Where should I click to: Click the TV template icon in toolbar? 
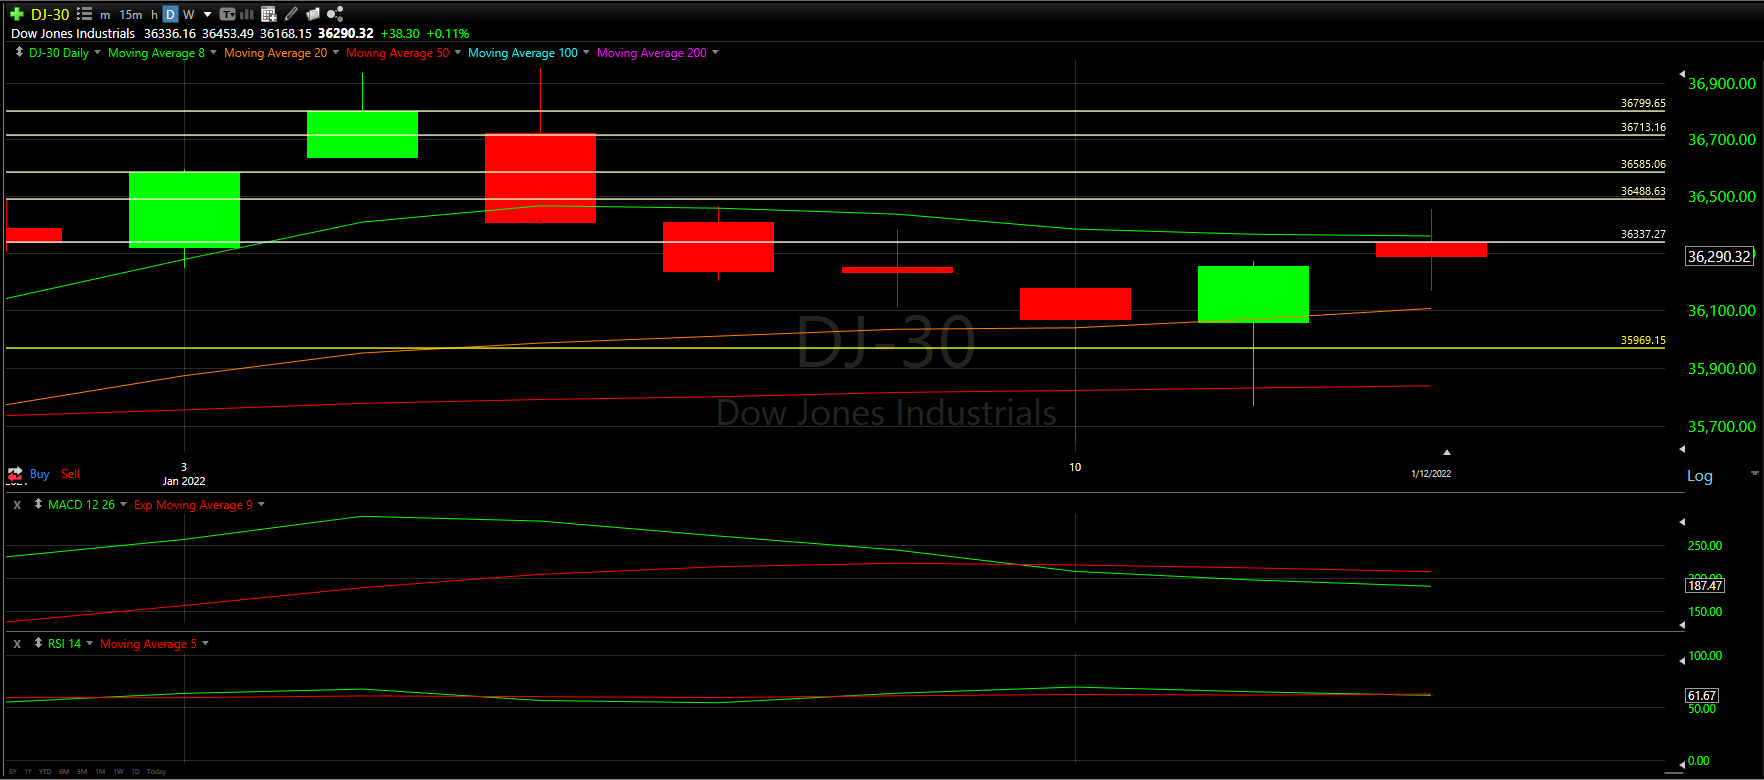pyautogui.click(x=227, y=14)
